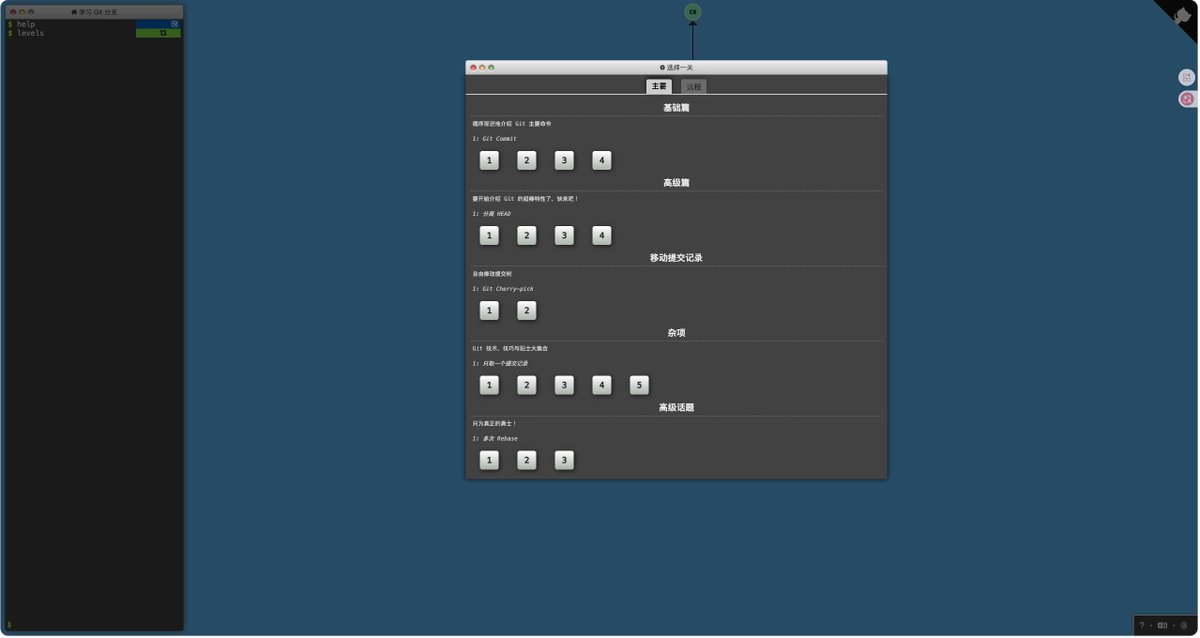This screenshot has width=1200, height=638.
Task: Choose level 3 in 杂项 section
Action: pyautogui.click(x=564, y=385)
